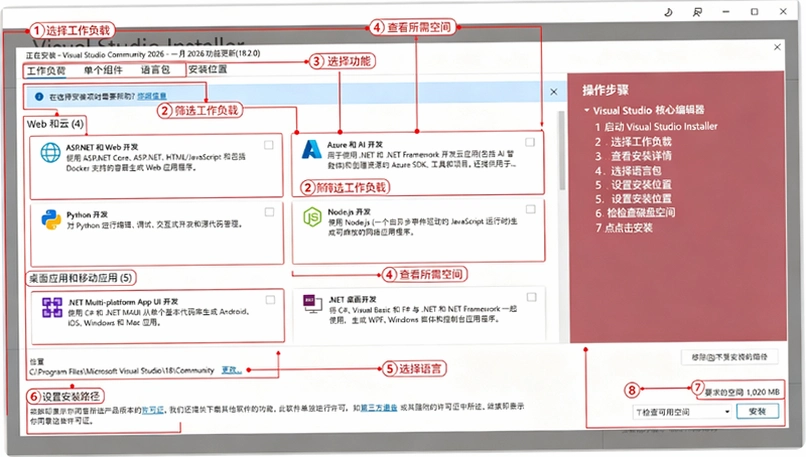Switch to the 单个组件 tab
Image resolution: width=806 pixels, height=457 pixels.
pyautogui.click(x=103, y=70)
